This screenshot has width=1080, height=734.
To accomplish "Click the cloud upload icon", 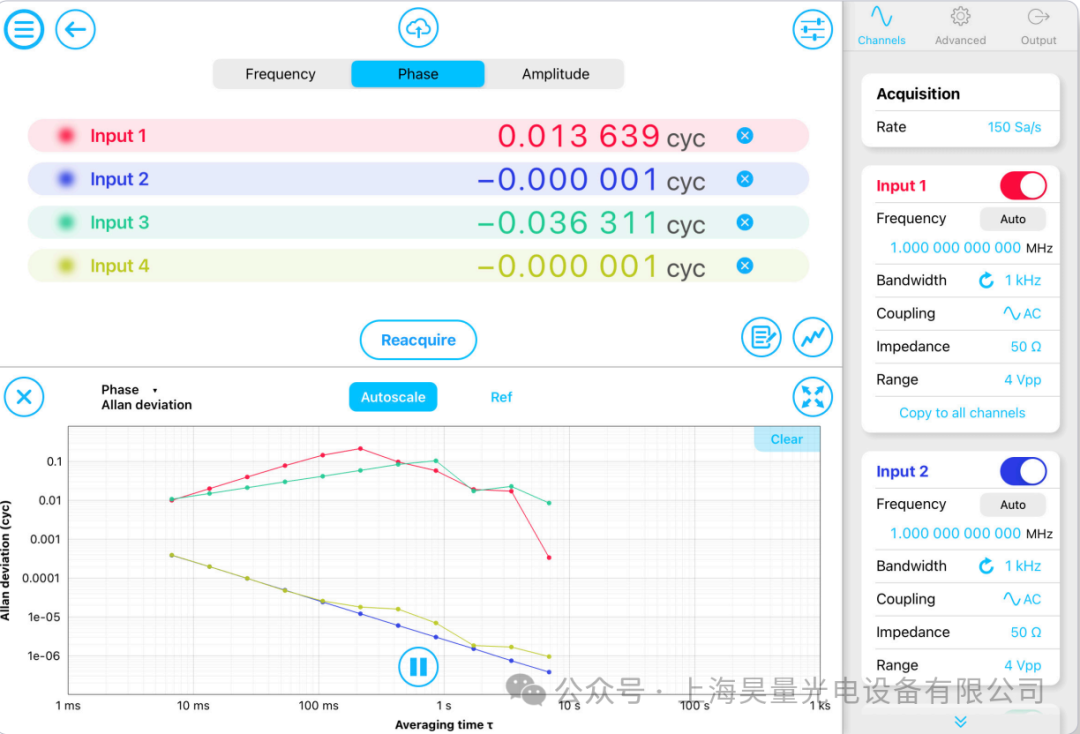I will [418, 28].
